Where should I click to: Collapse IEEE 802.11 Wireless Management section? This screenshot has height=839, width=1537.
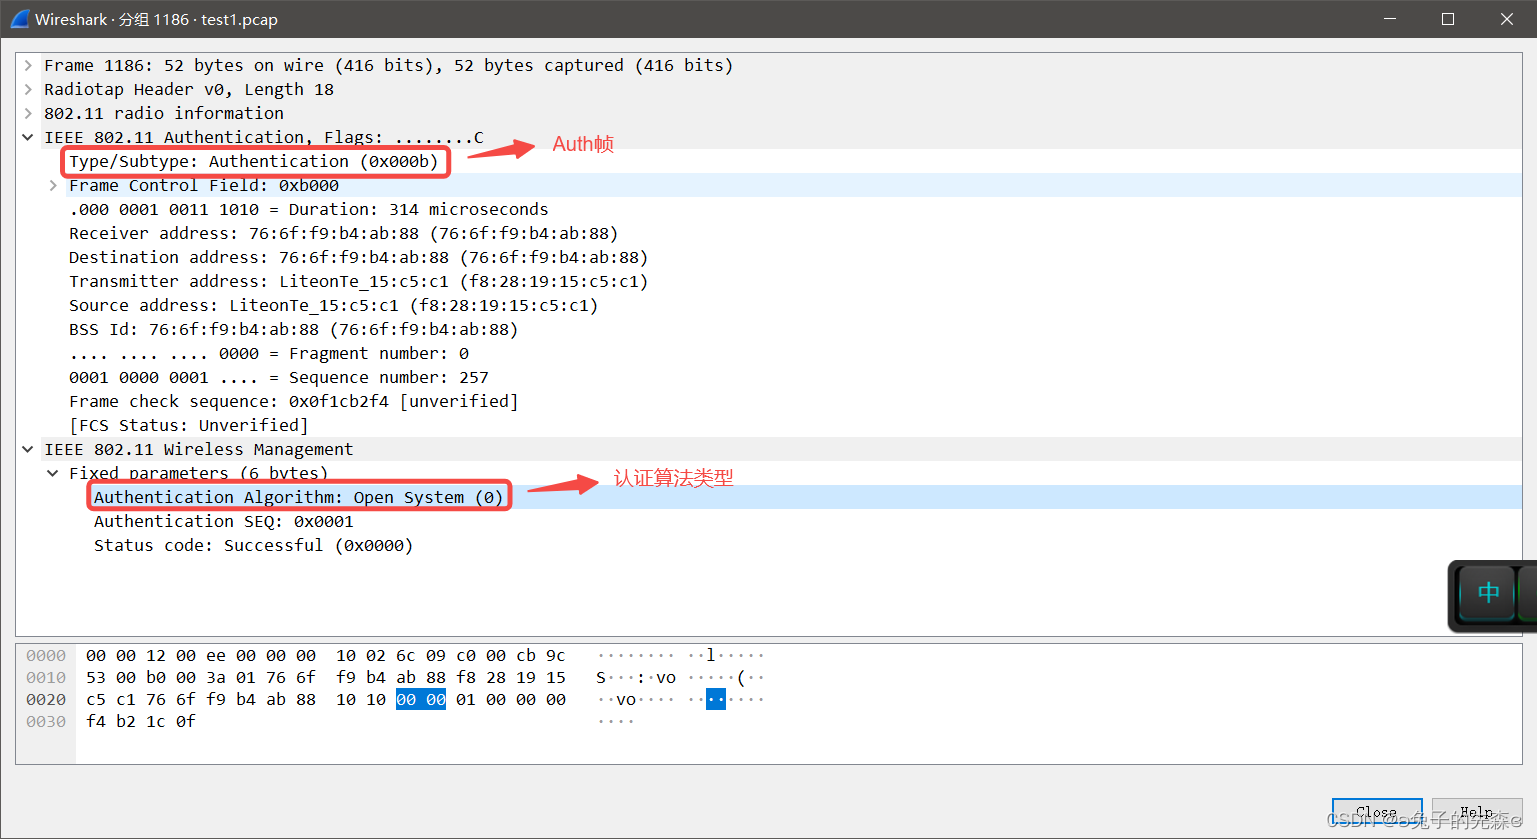(x=28, y=449)
